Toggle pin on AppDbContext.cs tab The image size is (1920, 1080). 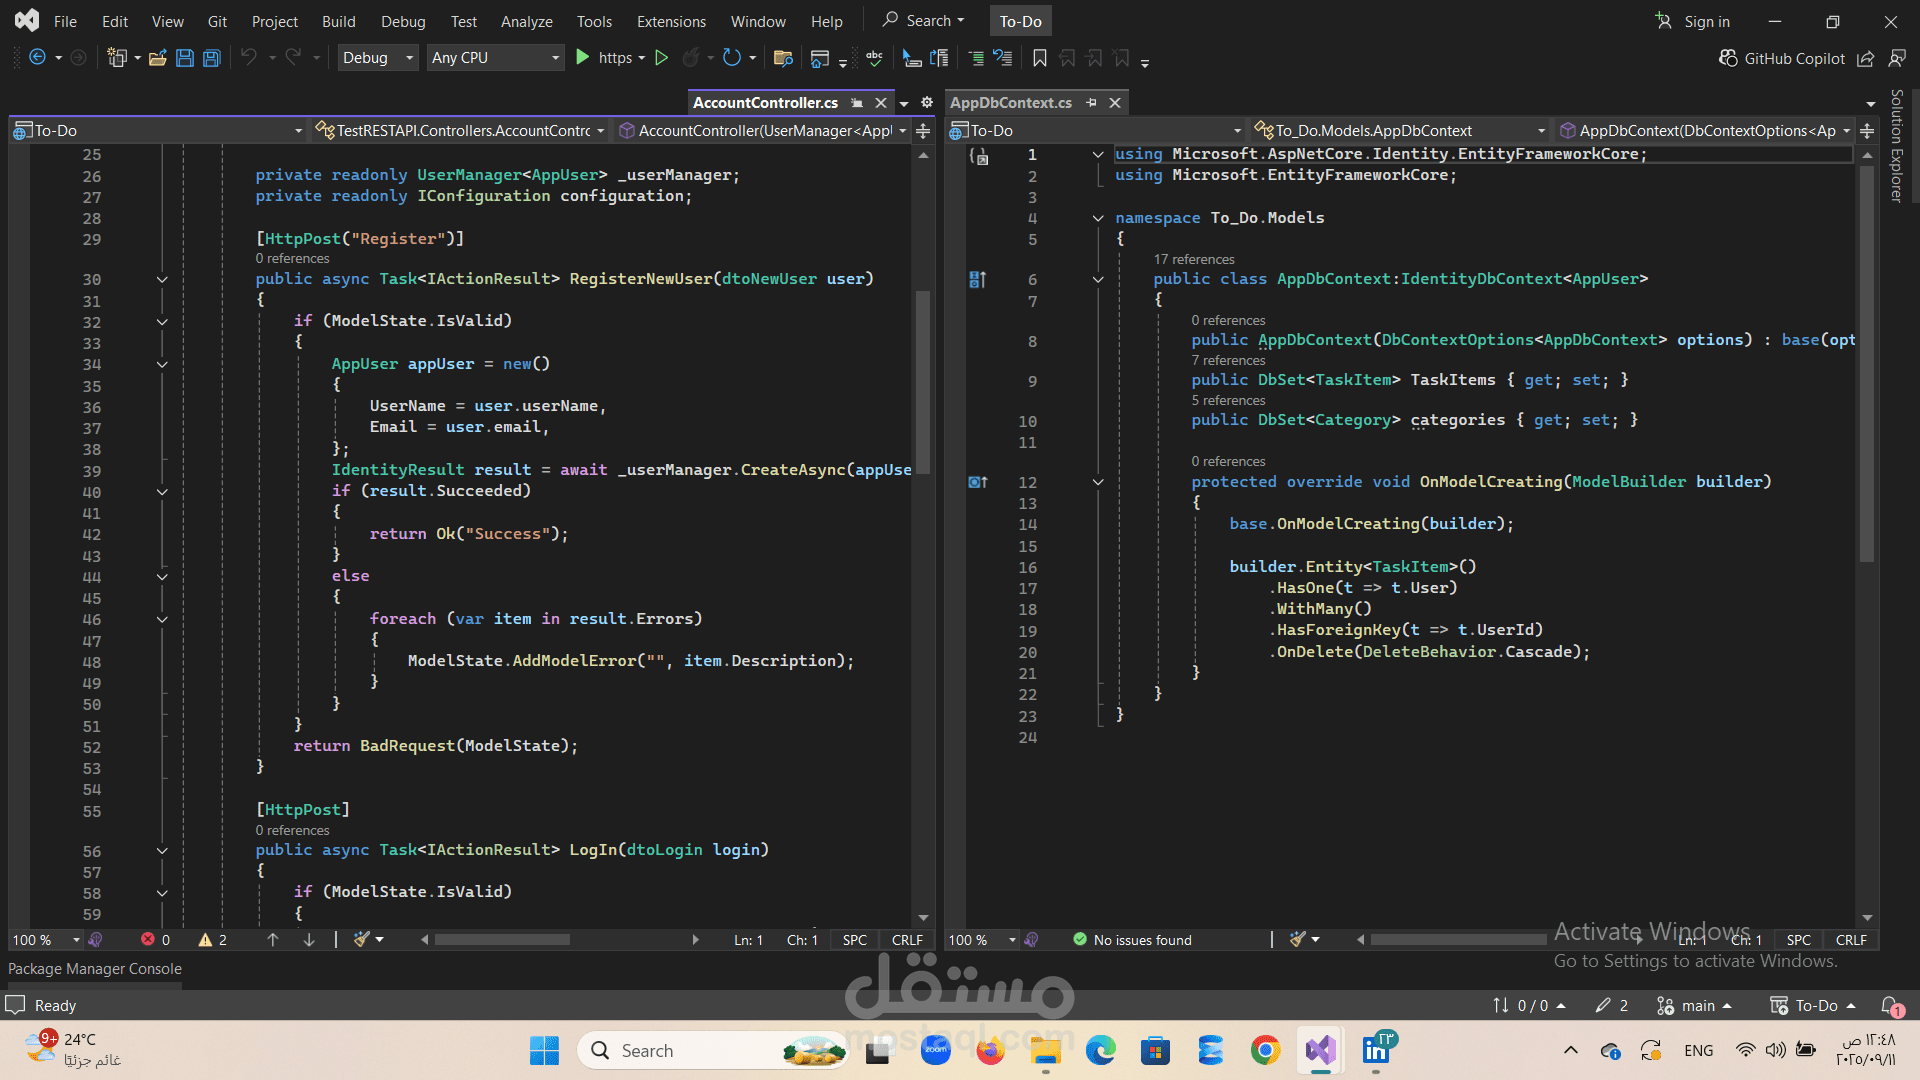[1091, 103]
